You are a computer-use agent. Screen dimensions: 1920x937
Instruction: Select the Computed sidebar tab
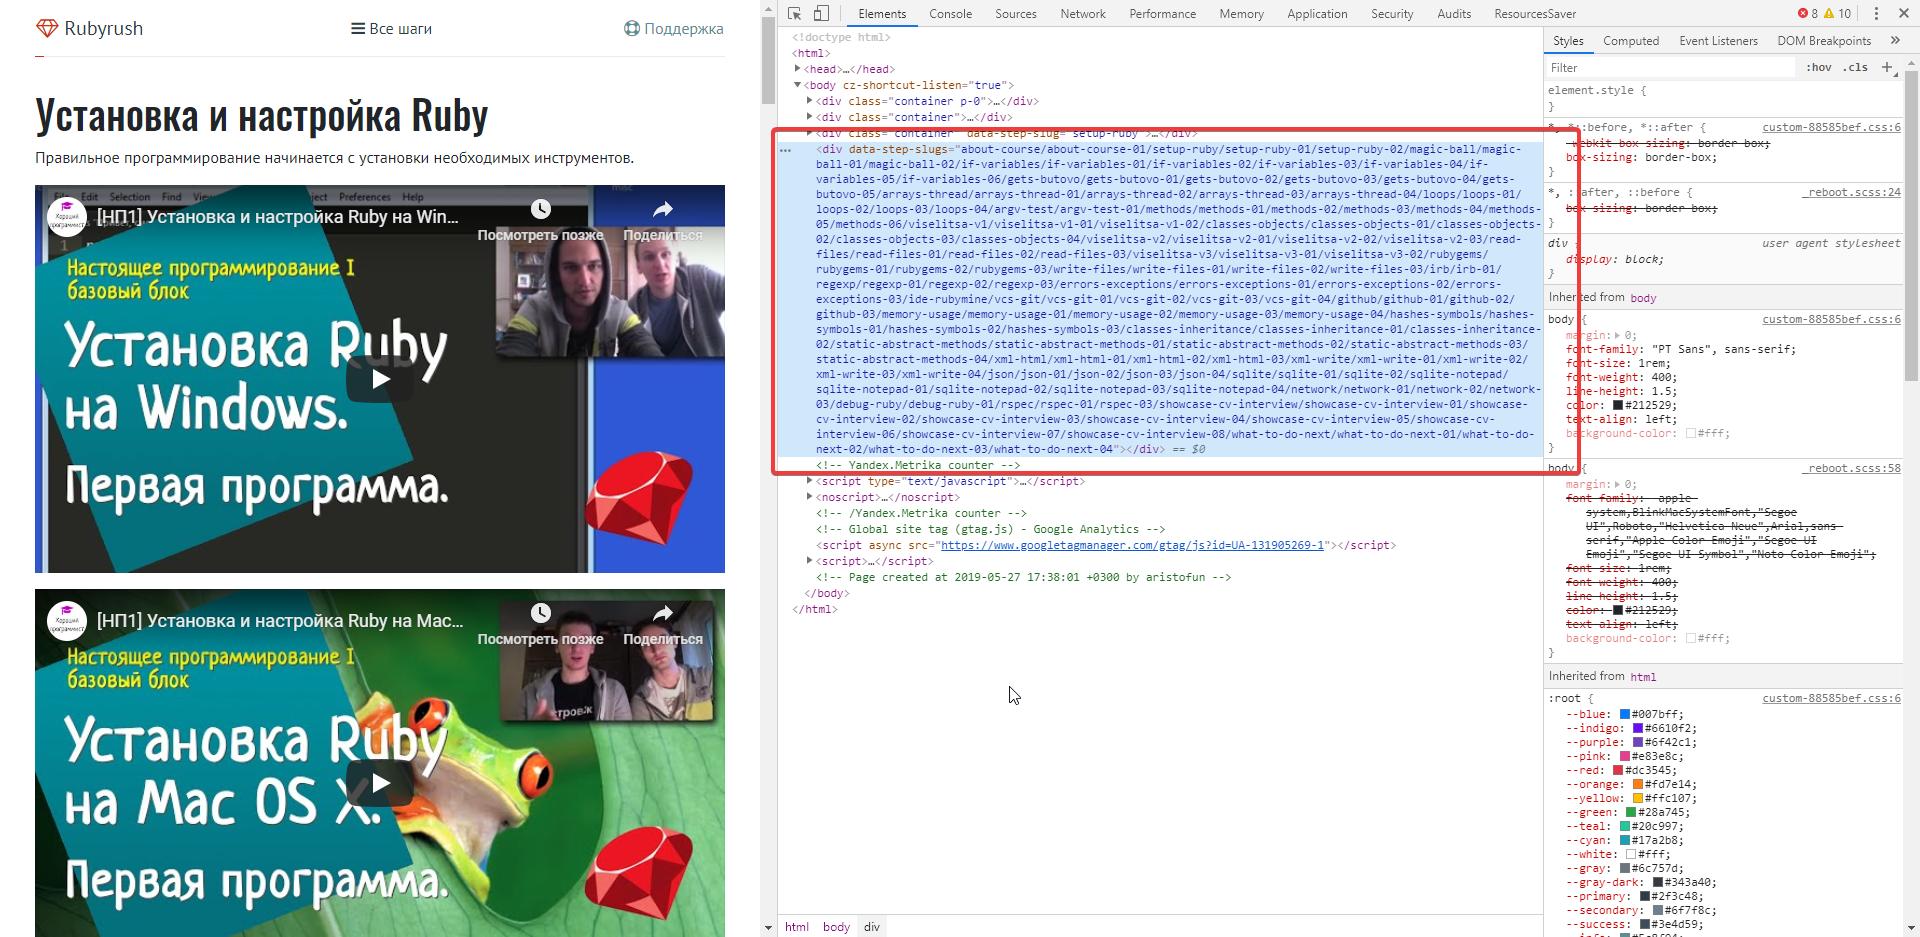(1631, 40)
